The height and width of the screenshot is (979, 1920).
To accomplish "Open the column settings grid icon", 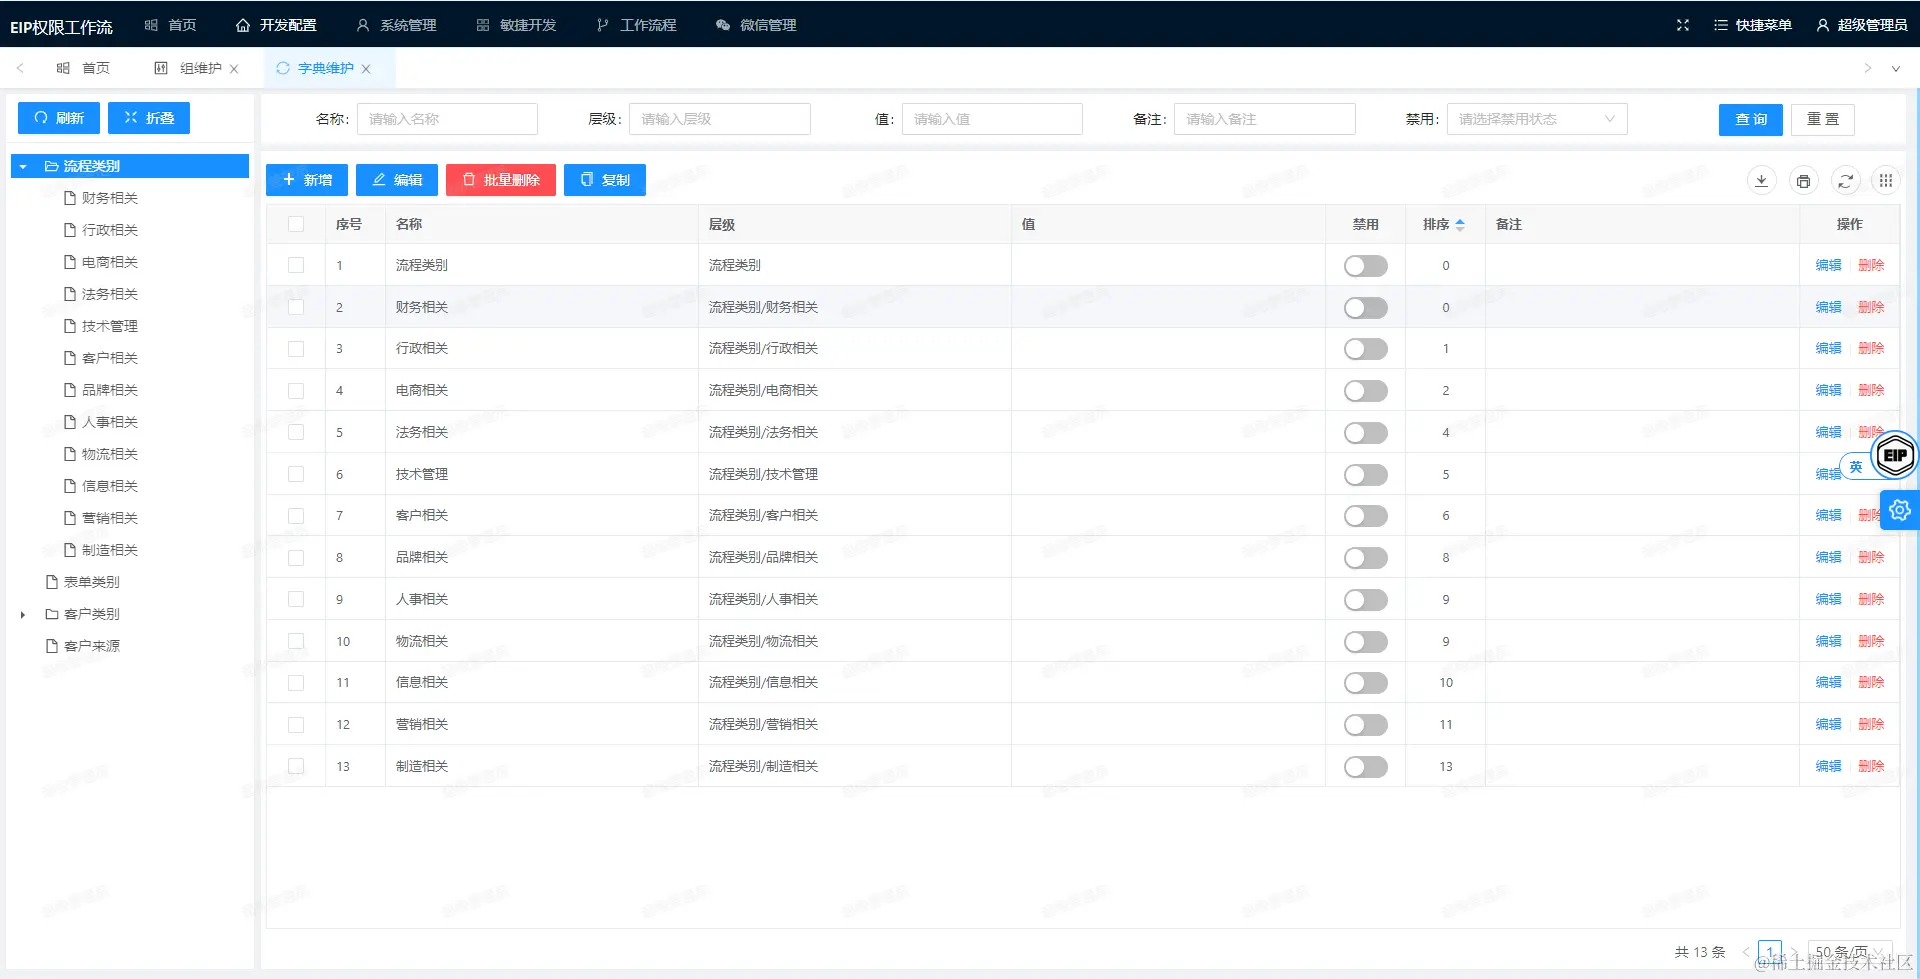I will tap(1885, 180).
